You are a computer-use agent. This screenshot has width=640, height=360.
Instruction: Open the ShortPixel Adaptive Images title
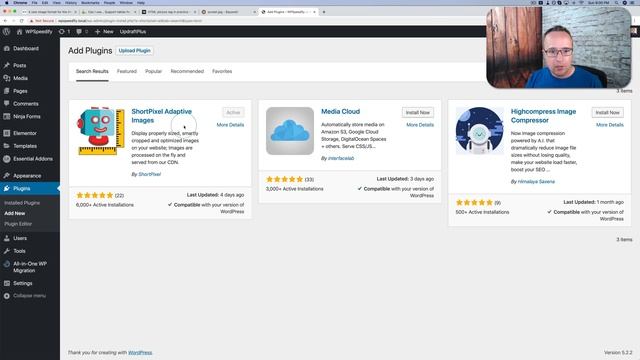[x=162, y=116]
